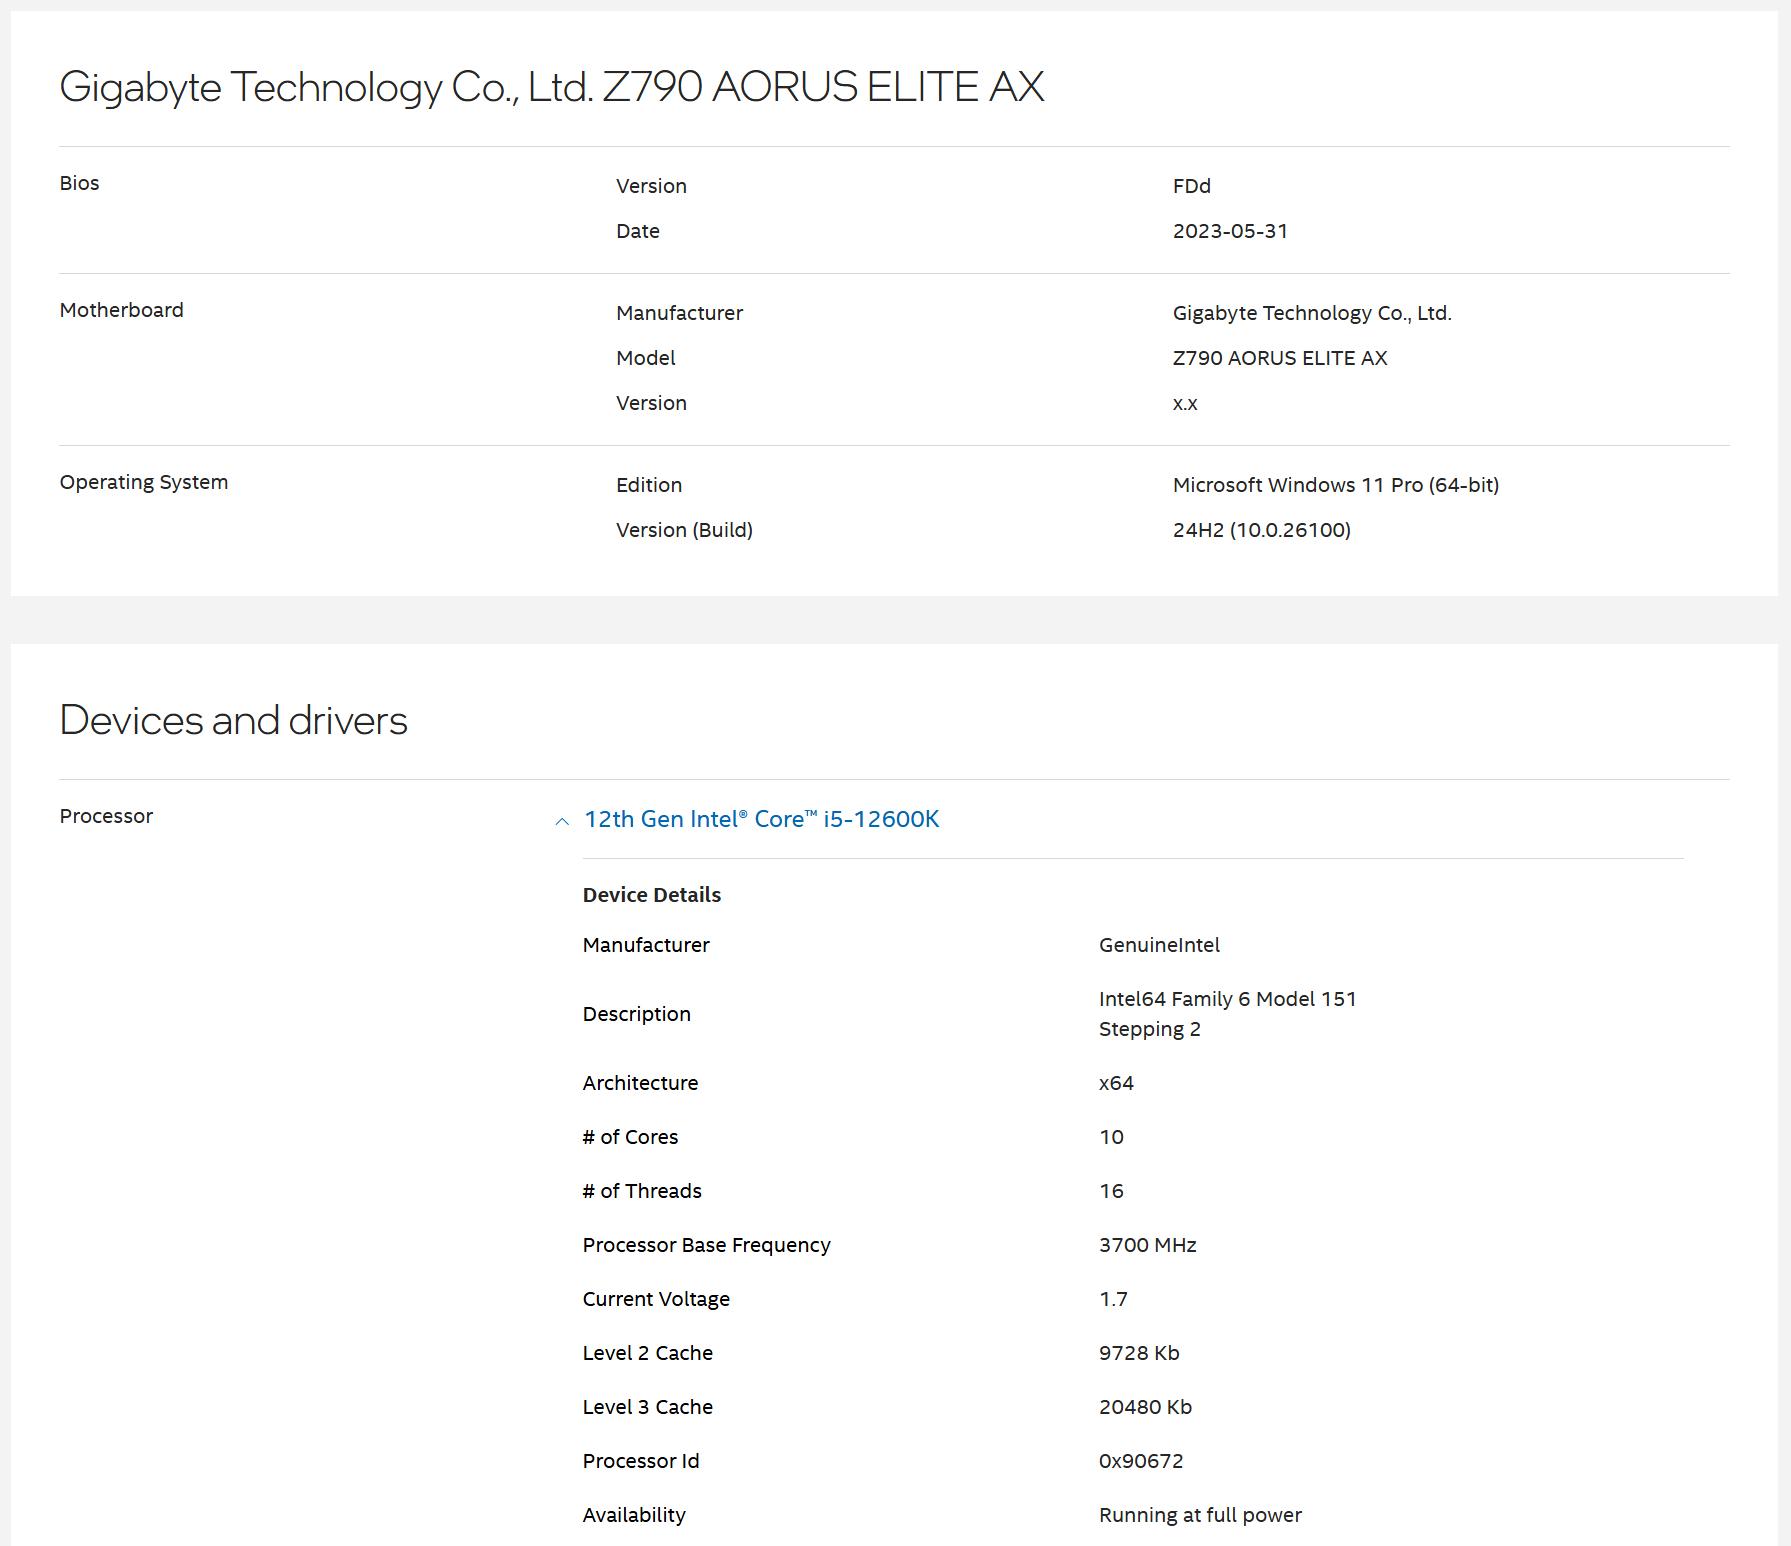Screen dimensions: 1791x1546
Task: Select the number of cores value 10
Action: pyautogui.click(x=1111, y=1137)
